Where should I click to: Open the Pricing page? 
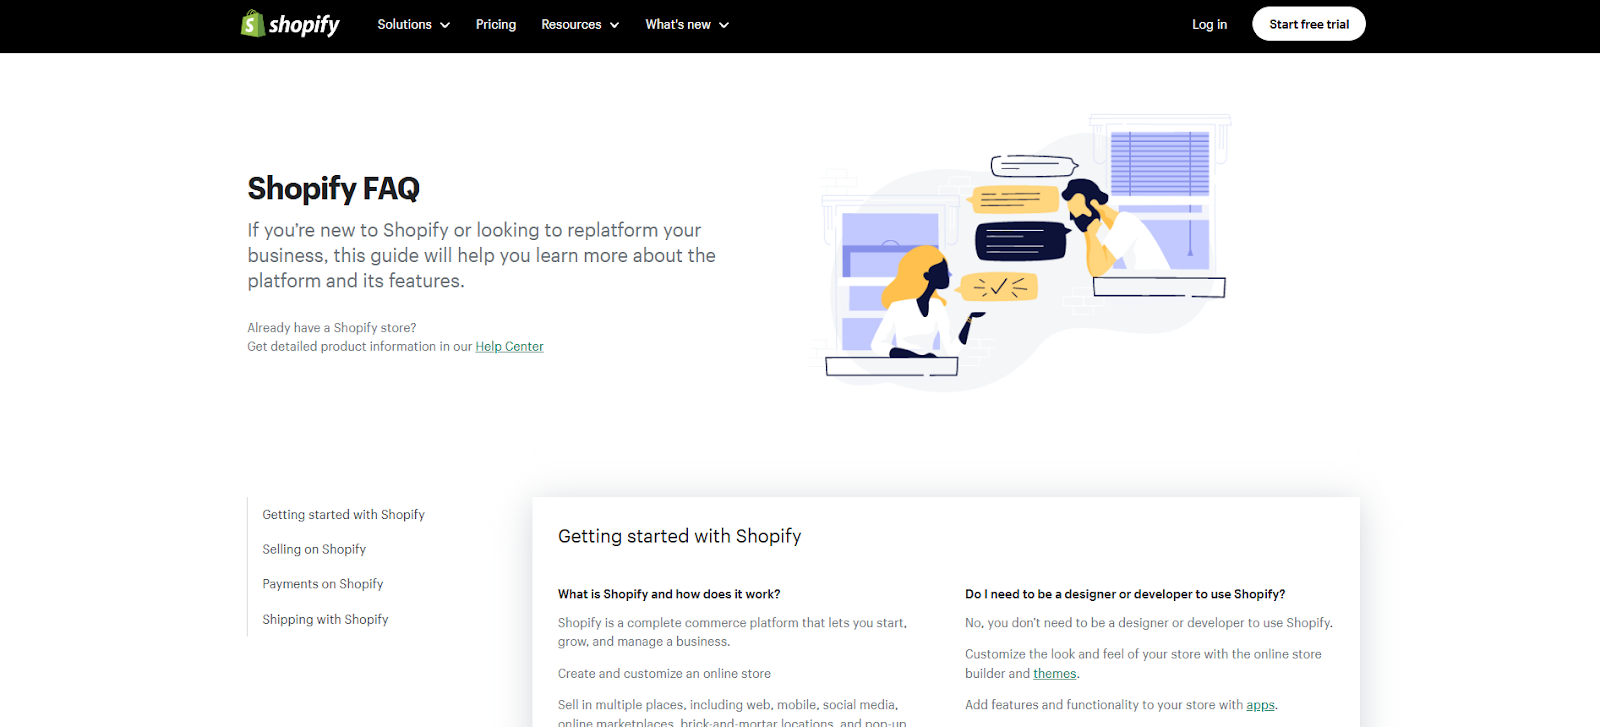pos(496,25)
